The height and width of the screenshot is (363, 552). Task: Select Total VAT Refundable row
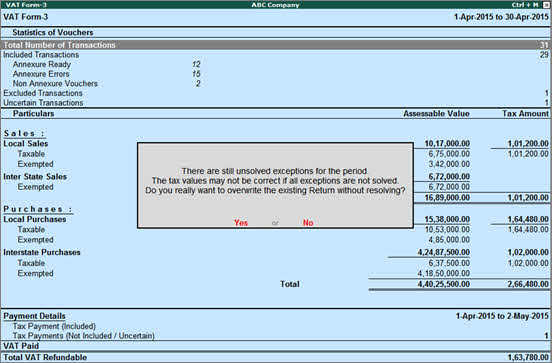tap(275, 357)
